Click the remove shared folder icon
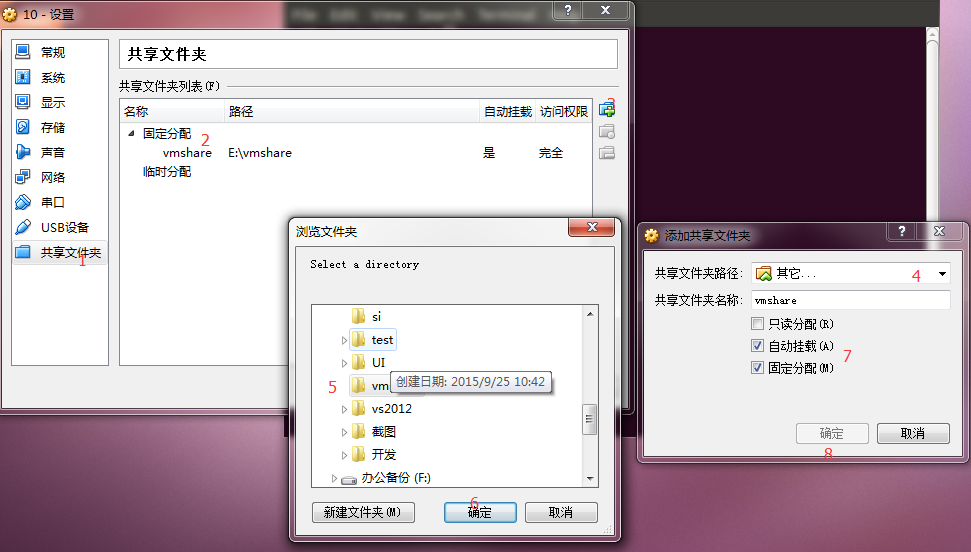971x552 pixels. (x=607, y=152)
